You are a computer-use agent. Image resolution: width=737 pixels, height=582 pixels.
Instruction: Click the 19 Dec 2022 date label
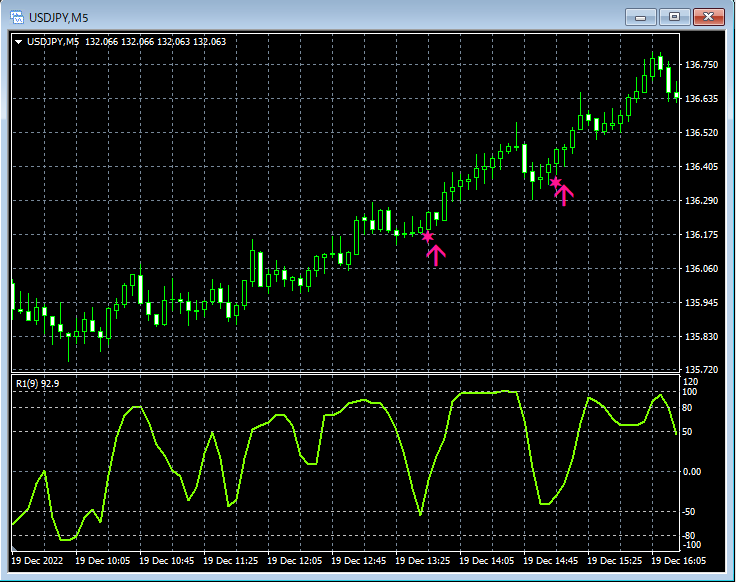pos(37,560)
